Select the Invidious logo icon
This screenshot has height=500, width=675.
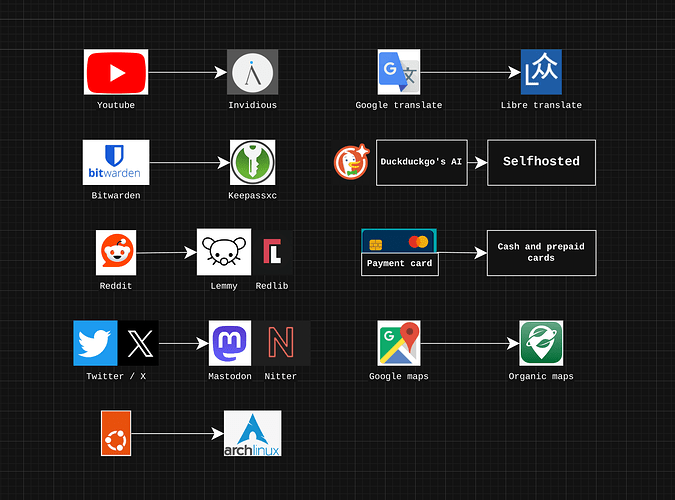pyautogui.click(x=252, y=72)
